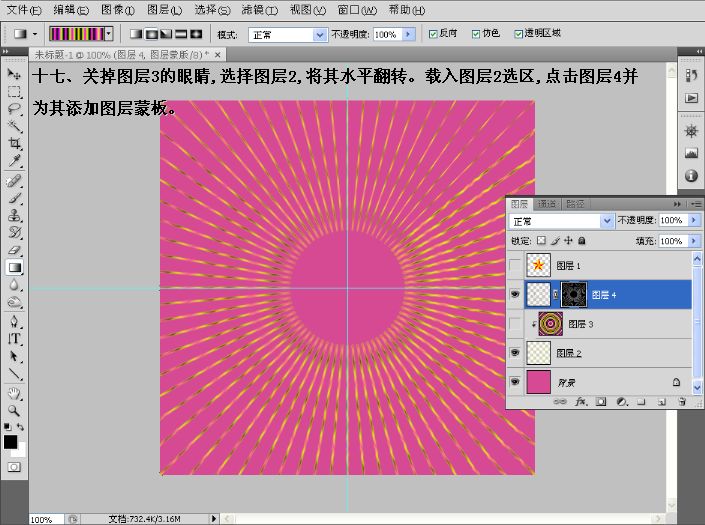Open 填充 fill slider arrow
The width and height of the screenshot is (705, 525).
click(694, 241)
